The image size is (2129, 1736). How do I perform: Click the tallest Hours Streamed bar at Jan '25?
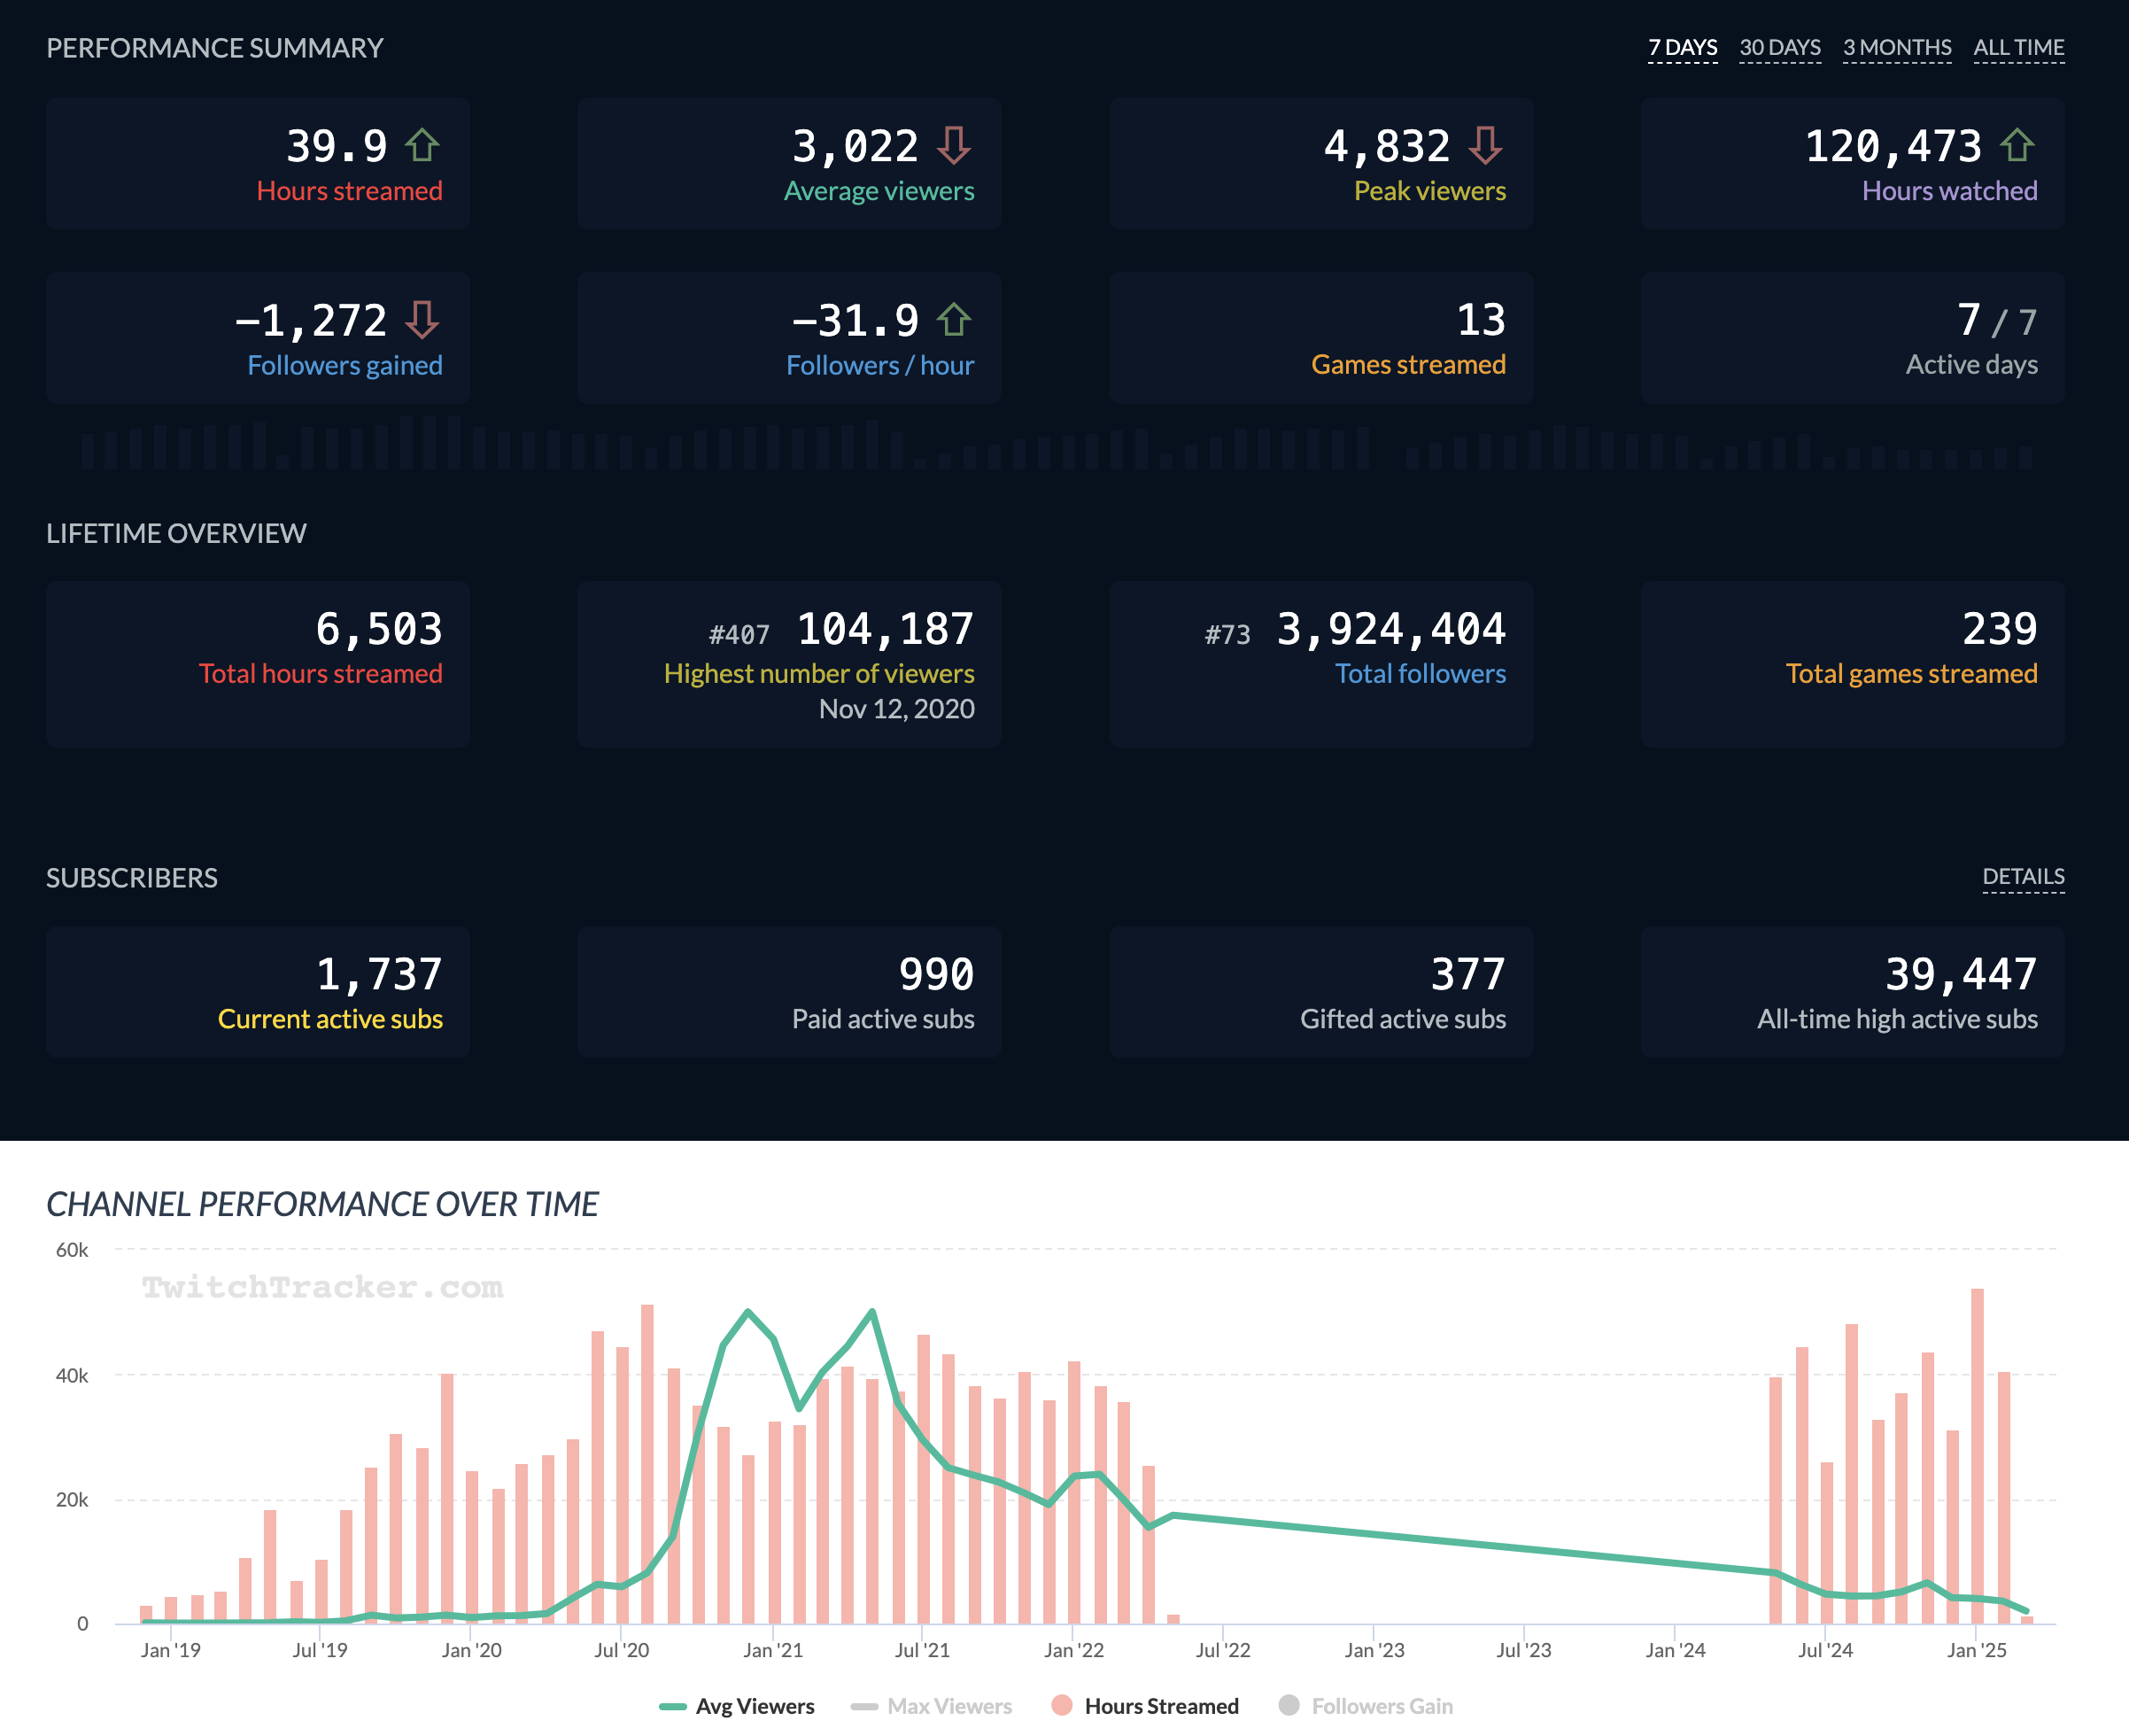click(x=1977, y=1450)
